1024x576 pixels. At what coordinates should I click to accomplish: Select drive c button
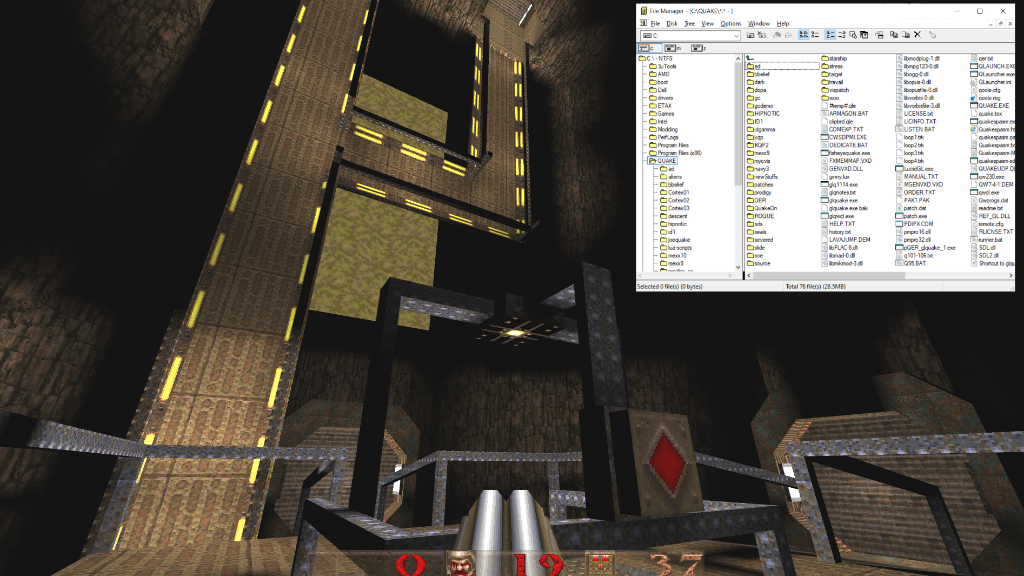[649, 48]
